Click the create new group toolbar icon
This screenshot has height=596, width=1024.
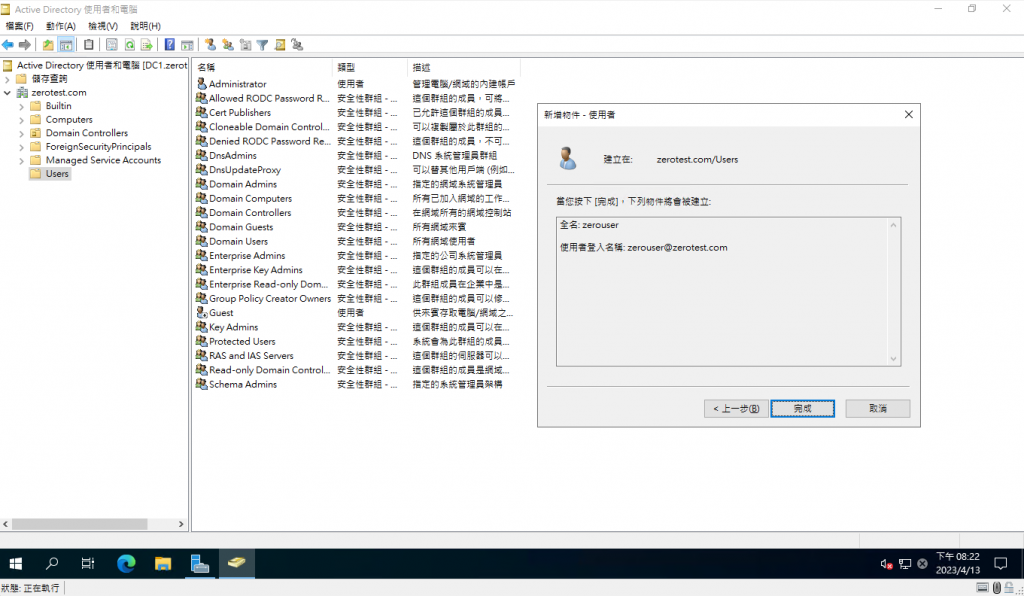pos(228,45)
